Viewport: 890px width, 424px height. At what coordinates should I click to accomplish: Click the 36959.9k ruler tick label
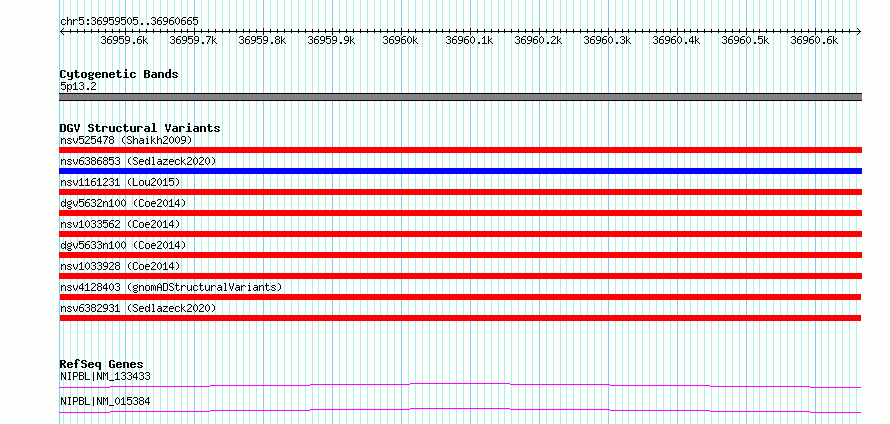tap(331, 40)
